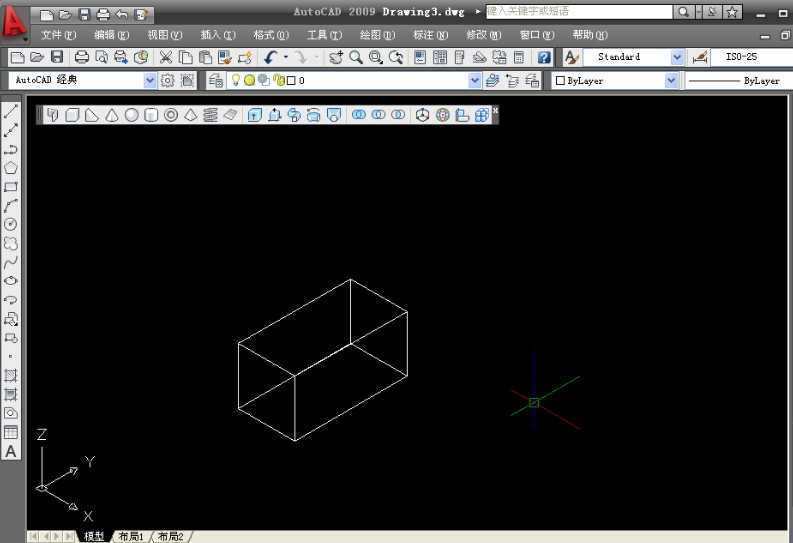
Task: Click the Pan realtime icon
Action: (336, 57)
